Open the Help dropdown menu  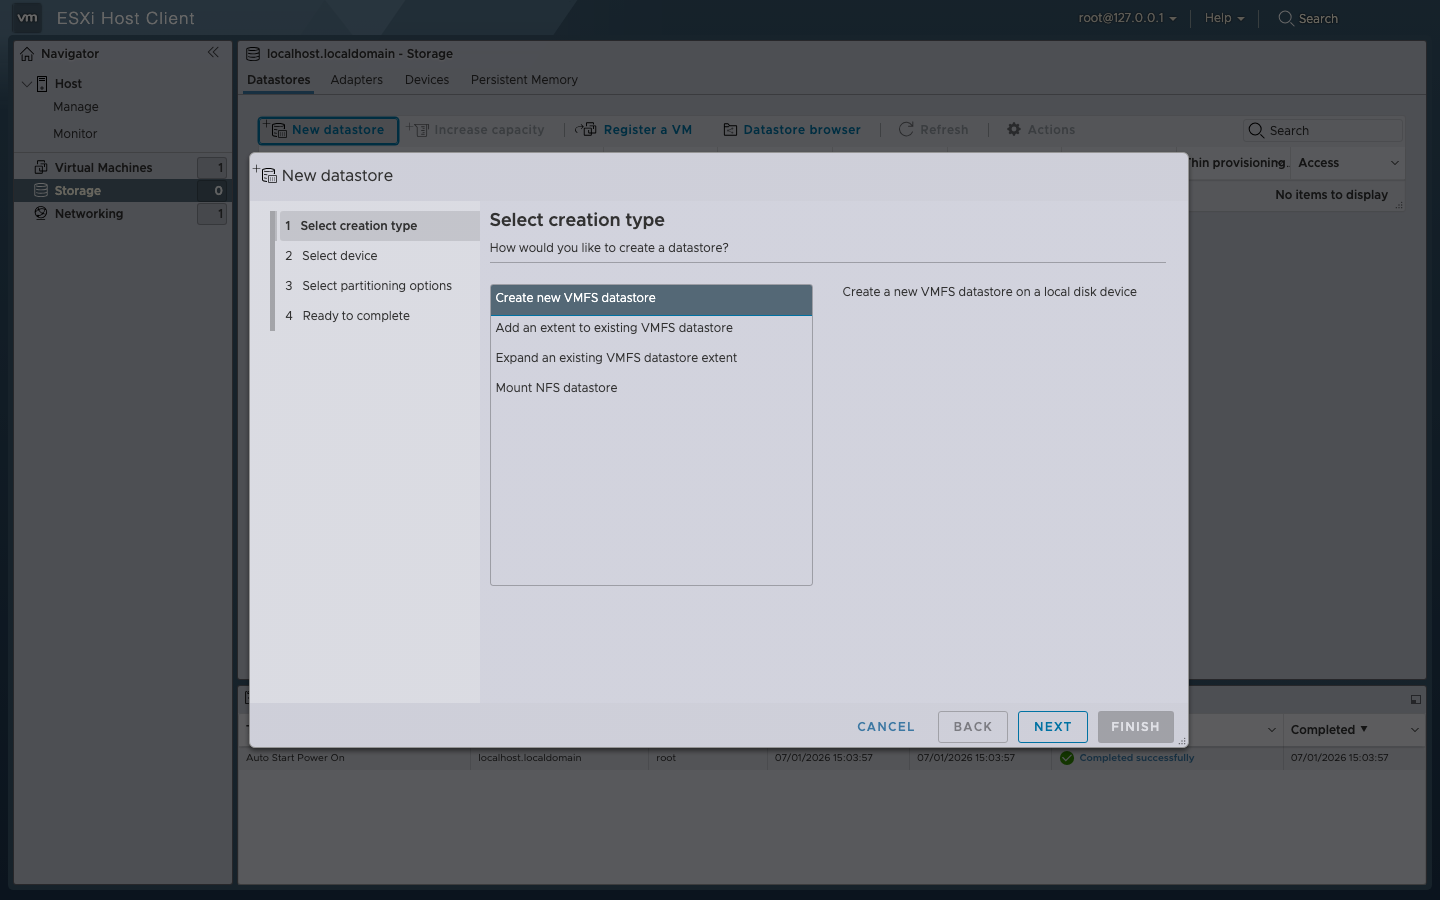coord(1224,18)
